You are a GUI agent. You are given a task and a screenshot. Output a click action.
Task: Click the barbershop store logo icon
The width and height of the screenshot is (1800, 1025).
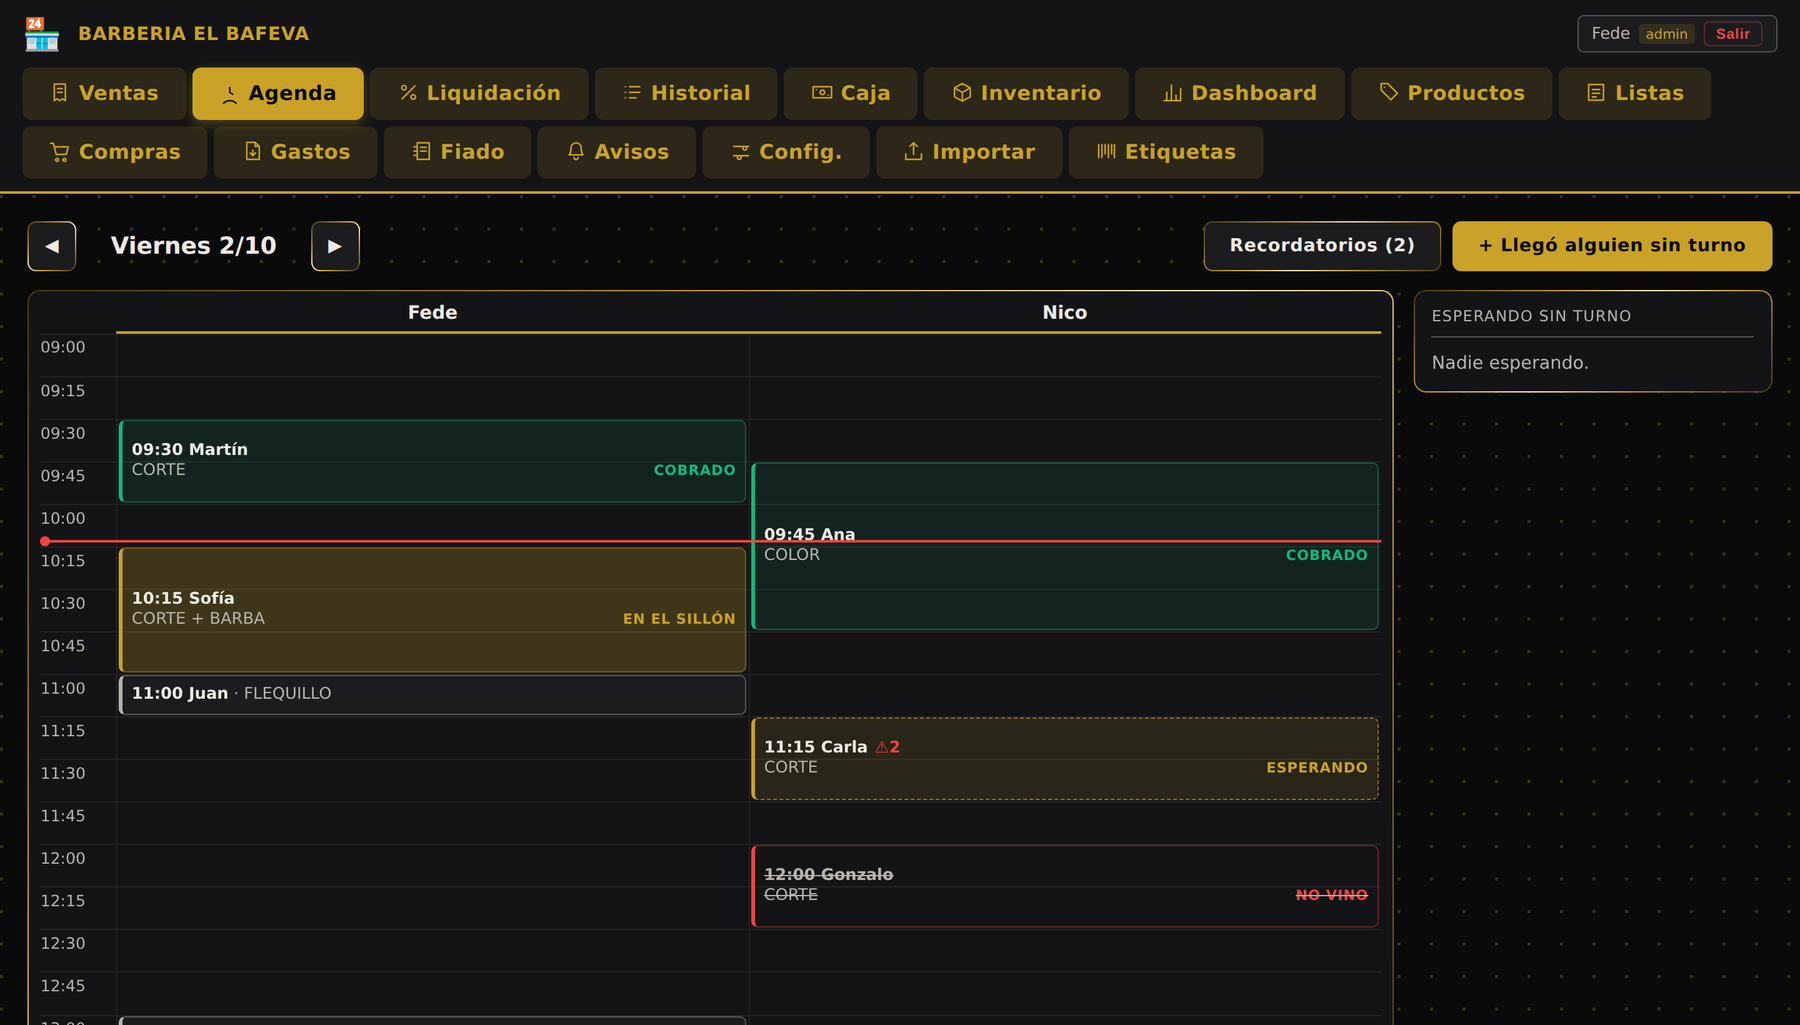[42, 34]
